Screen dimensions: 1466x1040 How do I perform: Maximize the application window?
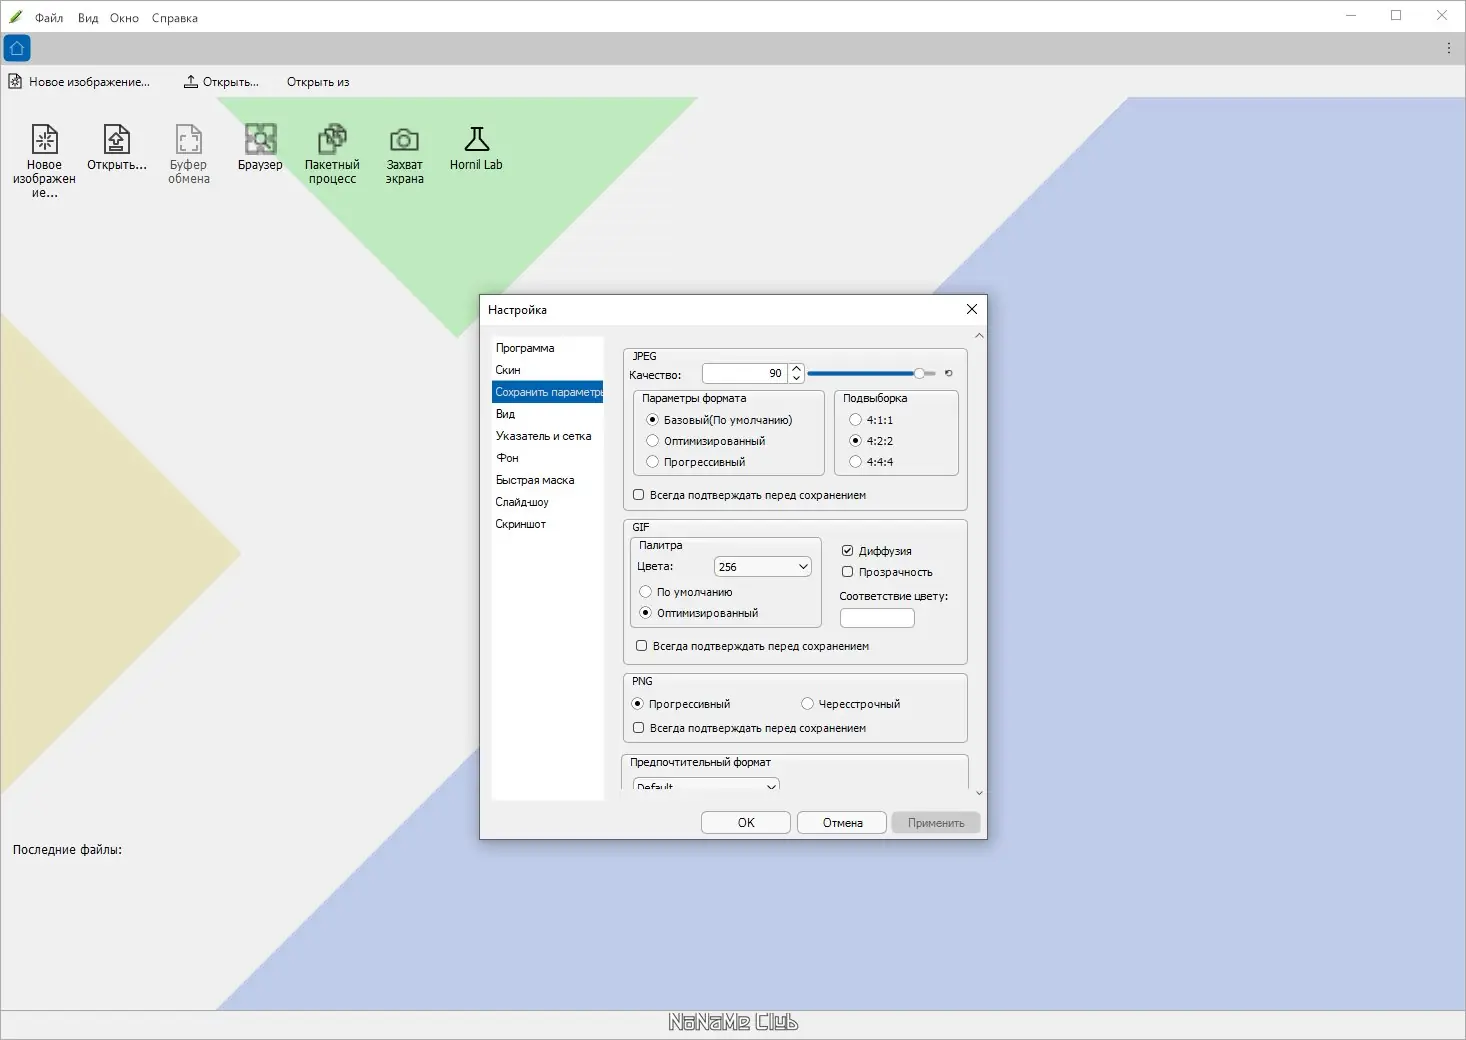1396,16
